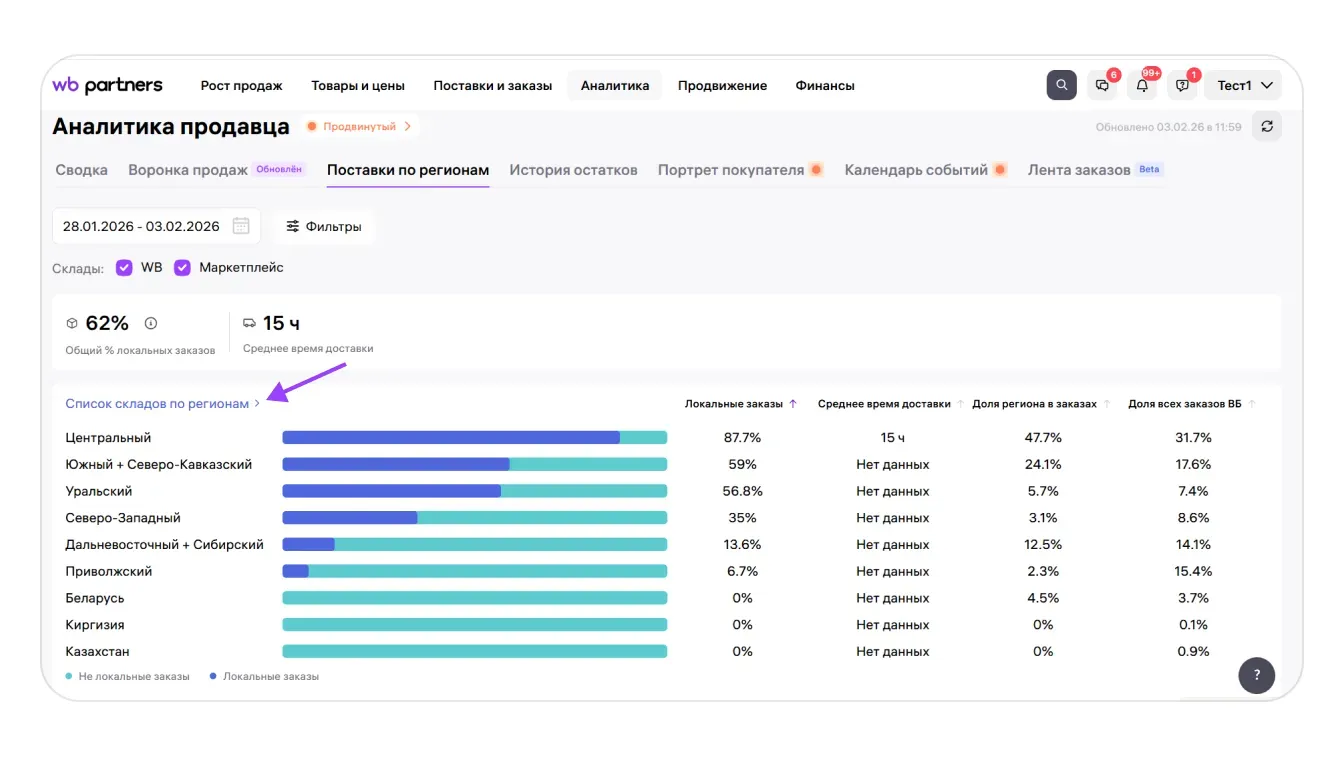This screenshot has width=1344, height=764.
Task: Expand the Продвинутый plan chevron
Action: click(408, 127)
